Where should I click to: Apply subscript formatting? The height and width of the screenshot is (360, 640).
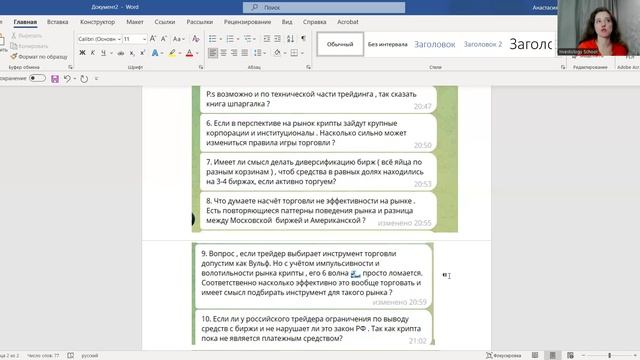[x=132, y=53]
